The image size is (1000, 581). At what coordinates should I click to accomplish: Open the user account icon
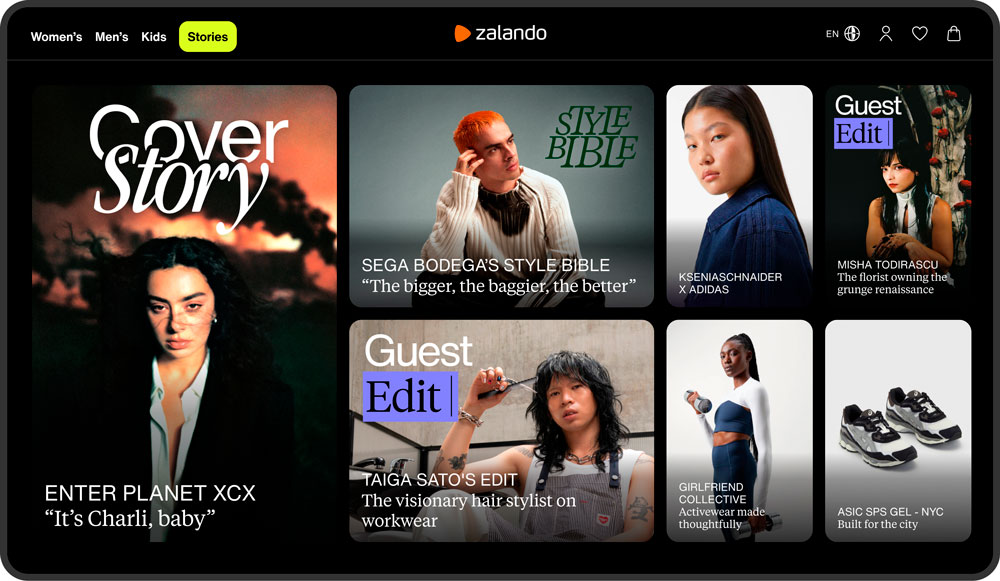(x=886, y=34)
